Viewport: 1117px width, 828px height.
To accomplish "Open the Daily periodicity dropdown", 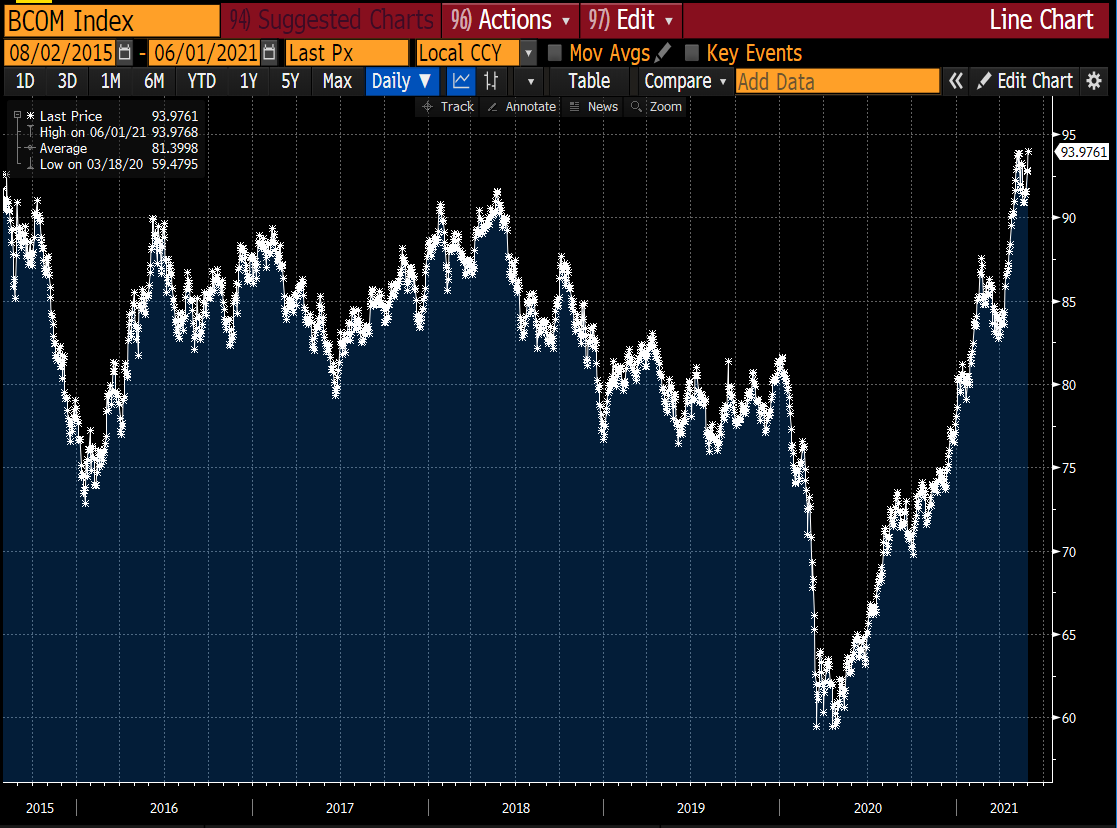I will point(401,81).
